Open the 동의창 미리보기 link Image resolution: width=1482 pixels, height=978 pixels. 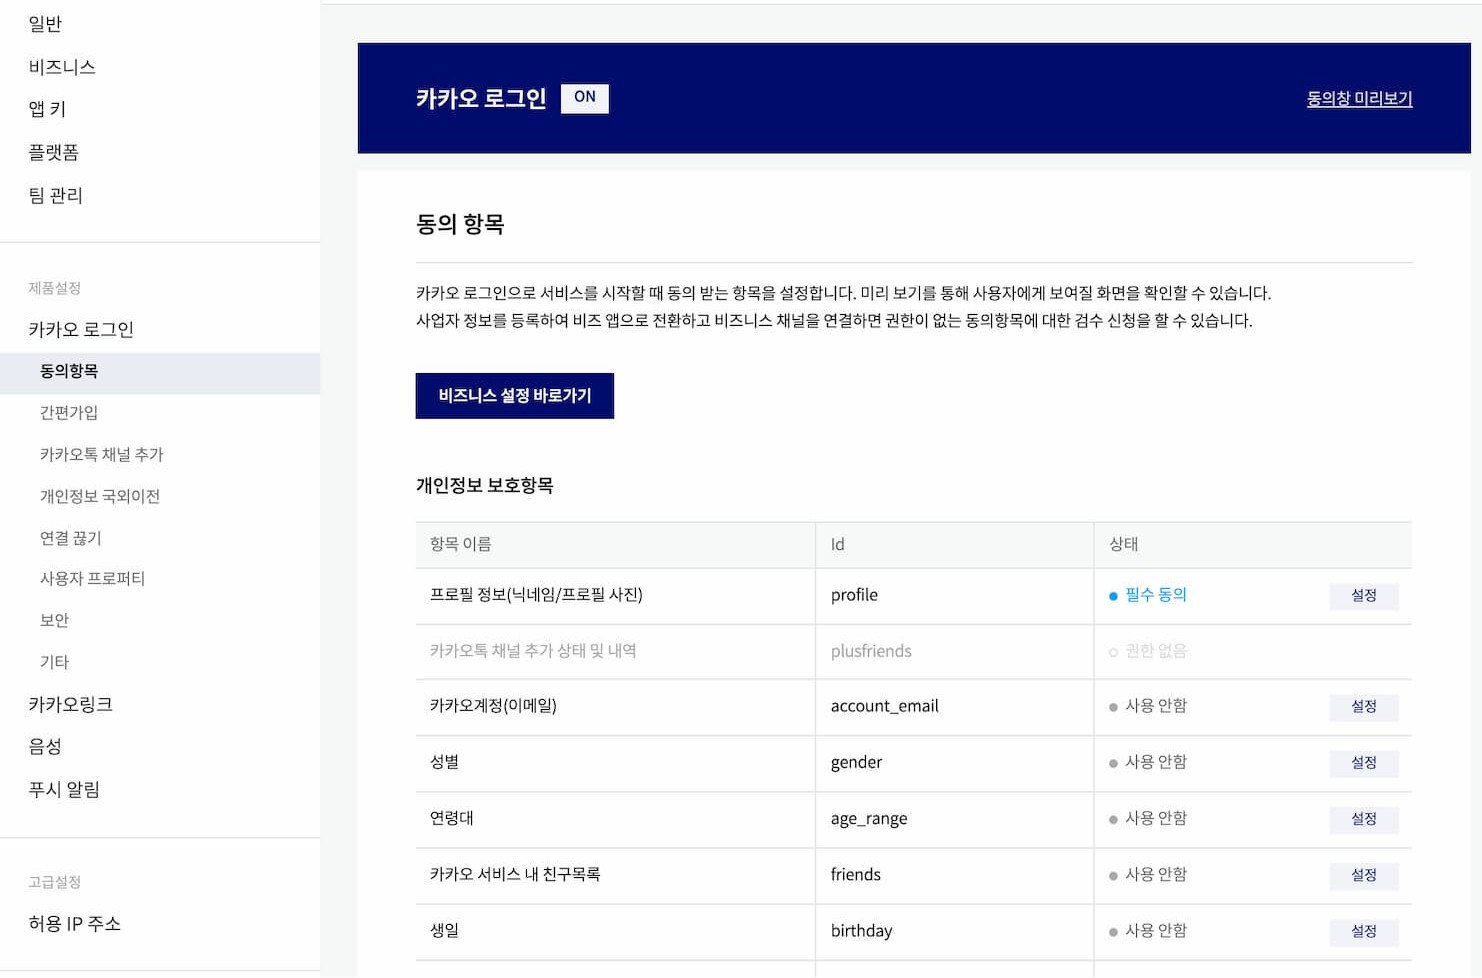(1359, 98)
